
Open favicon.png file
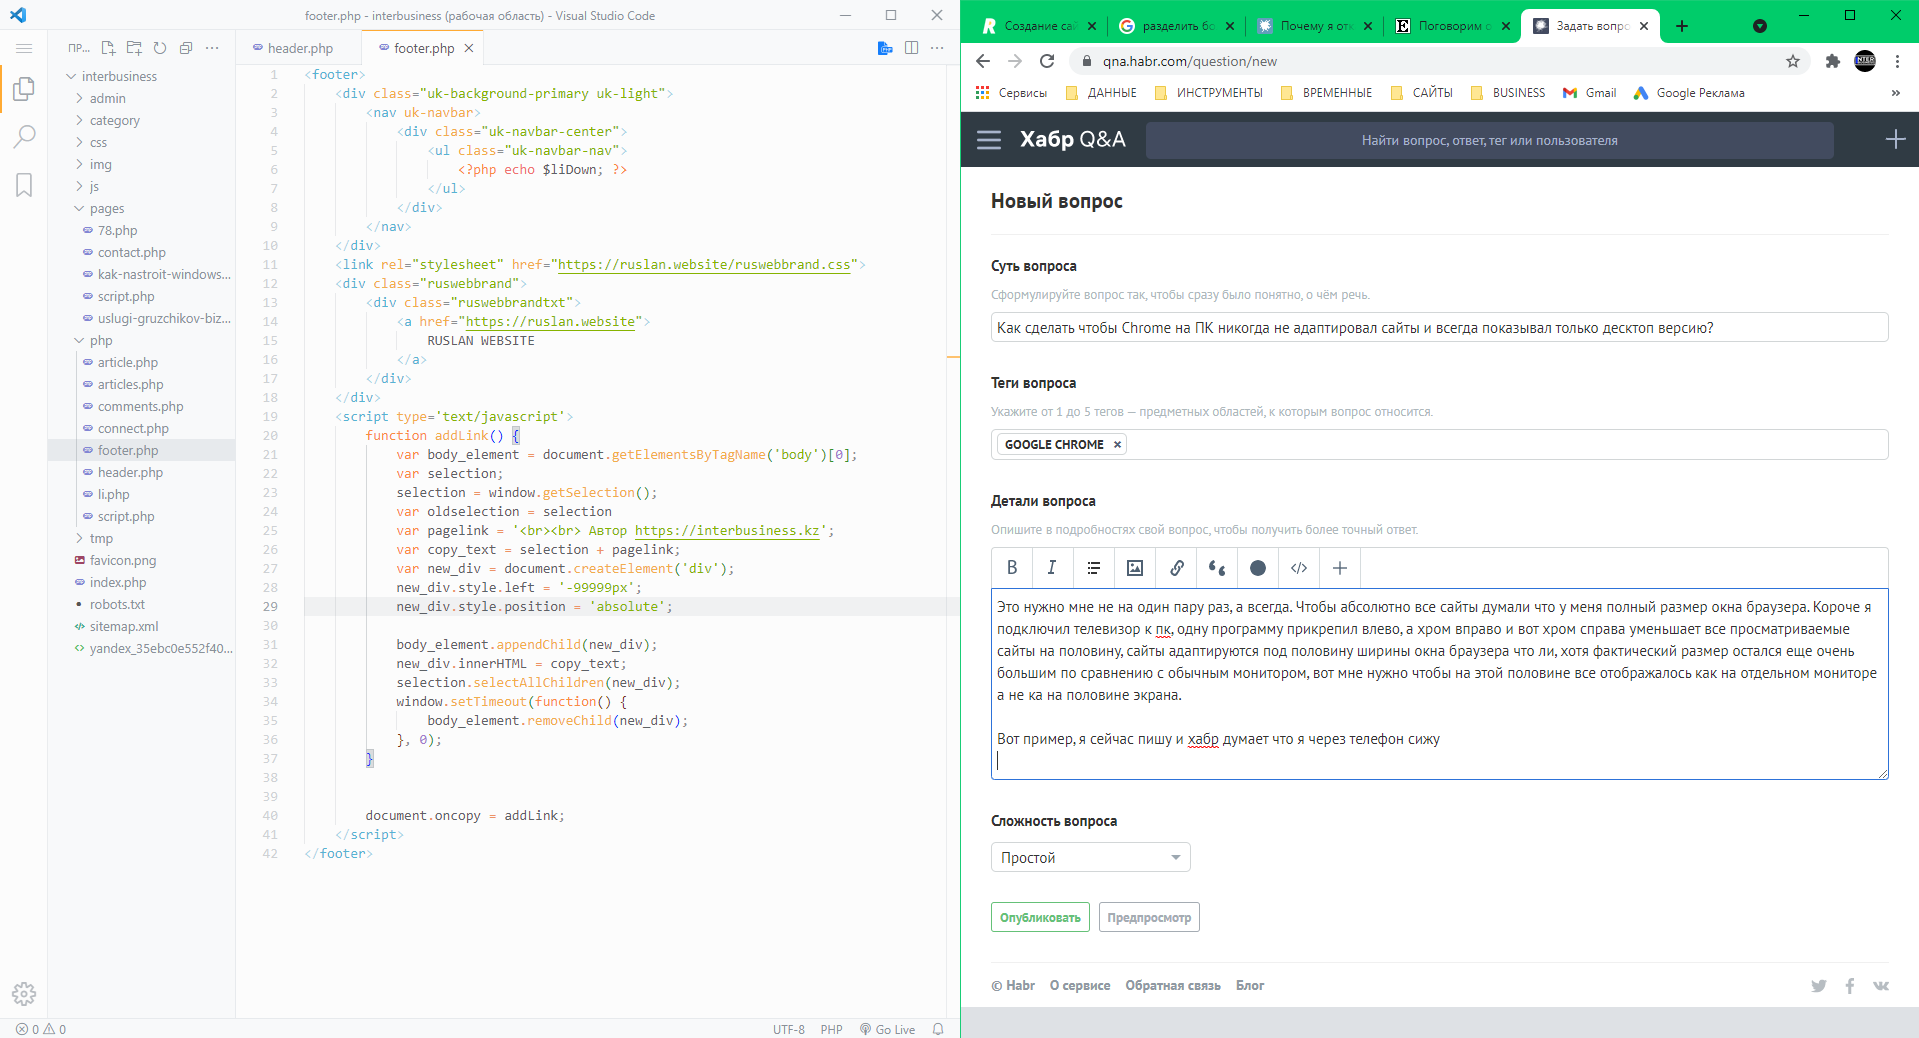(x=122, y=560)
